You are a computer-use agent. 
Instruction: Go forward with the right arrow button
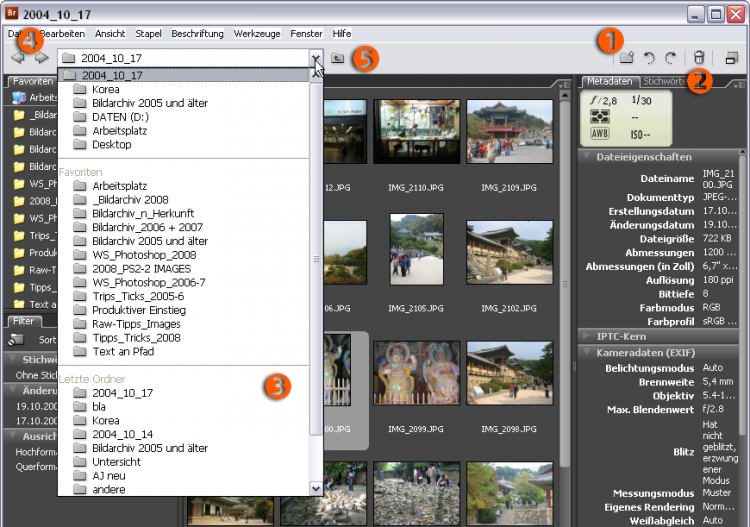coord(41,58)
